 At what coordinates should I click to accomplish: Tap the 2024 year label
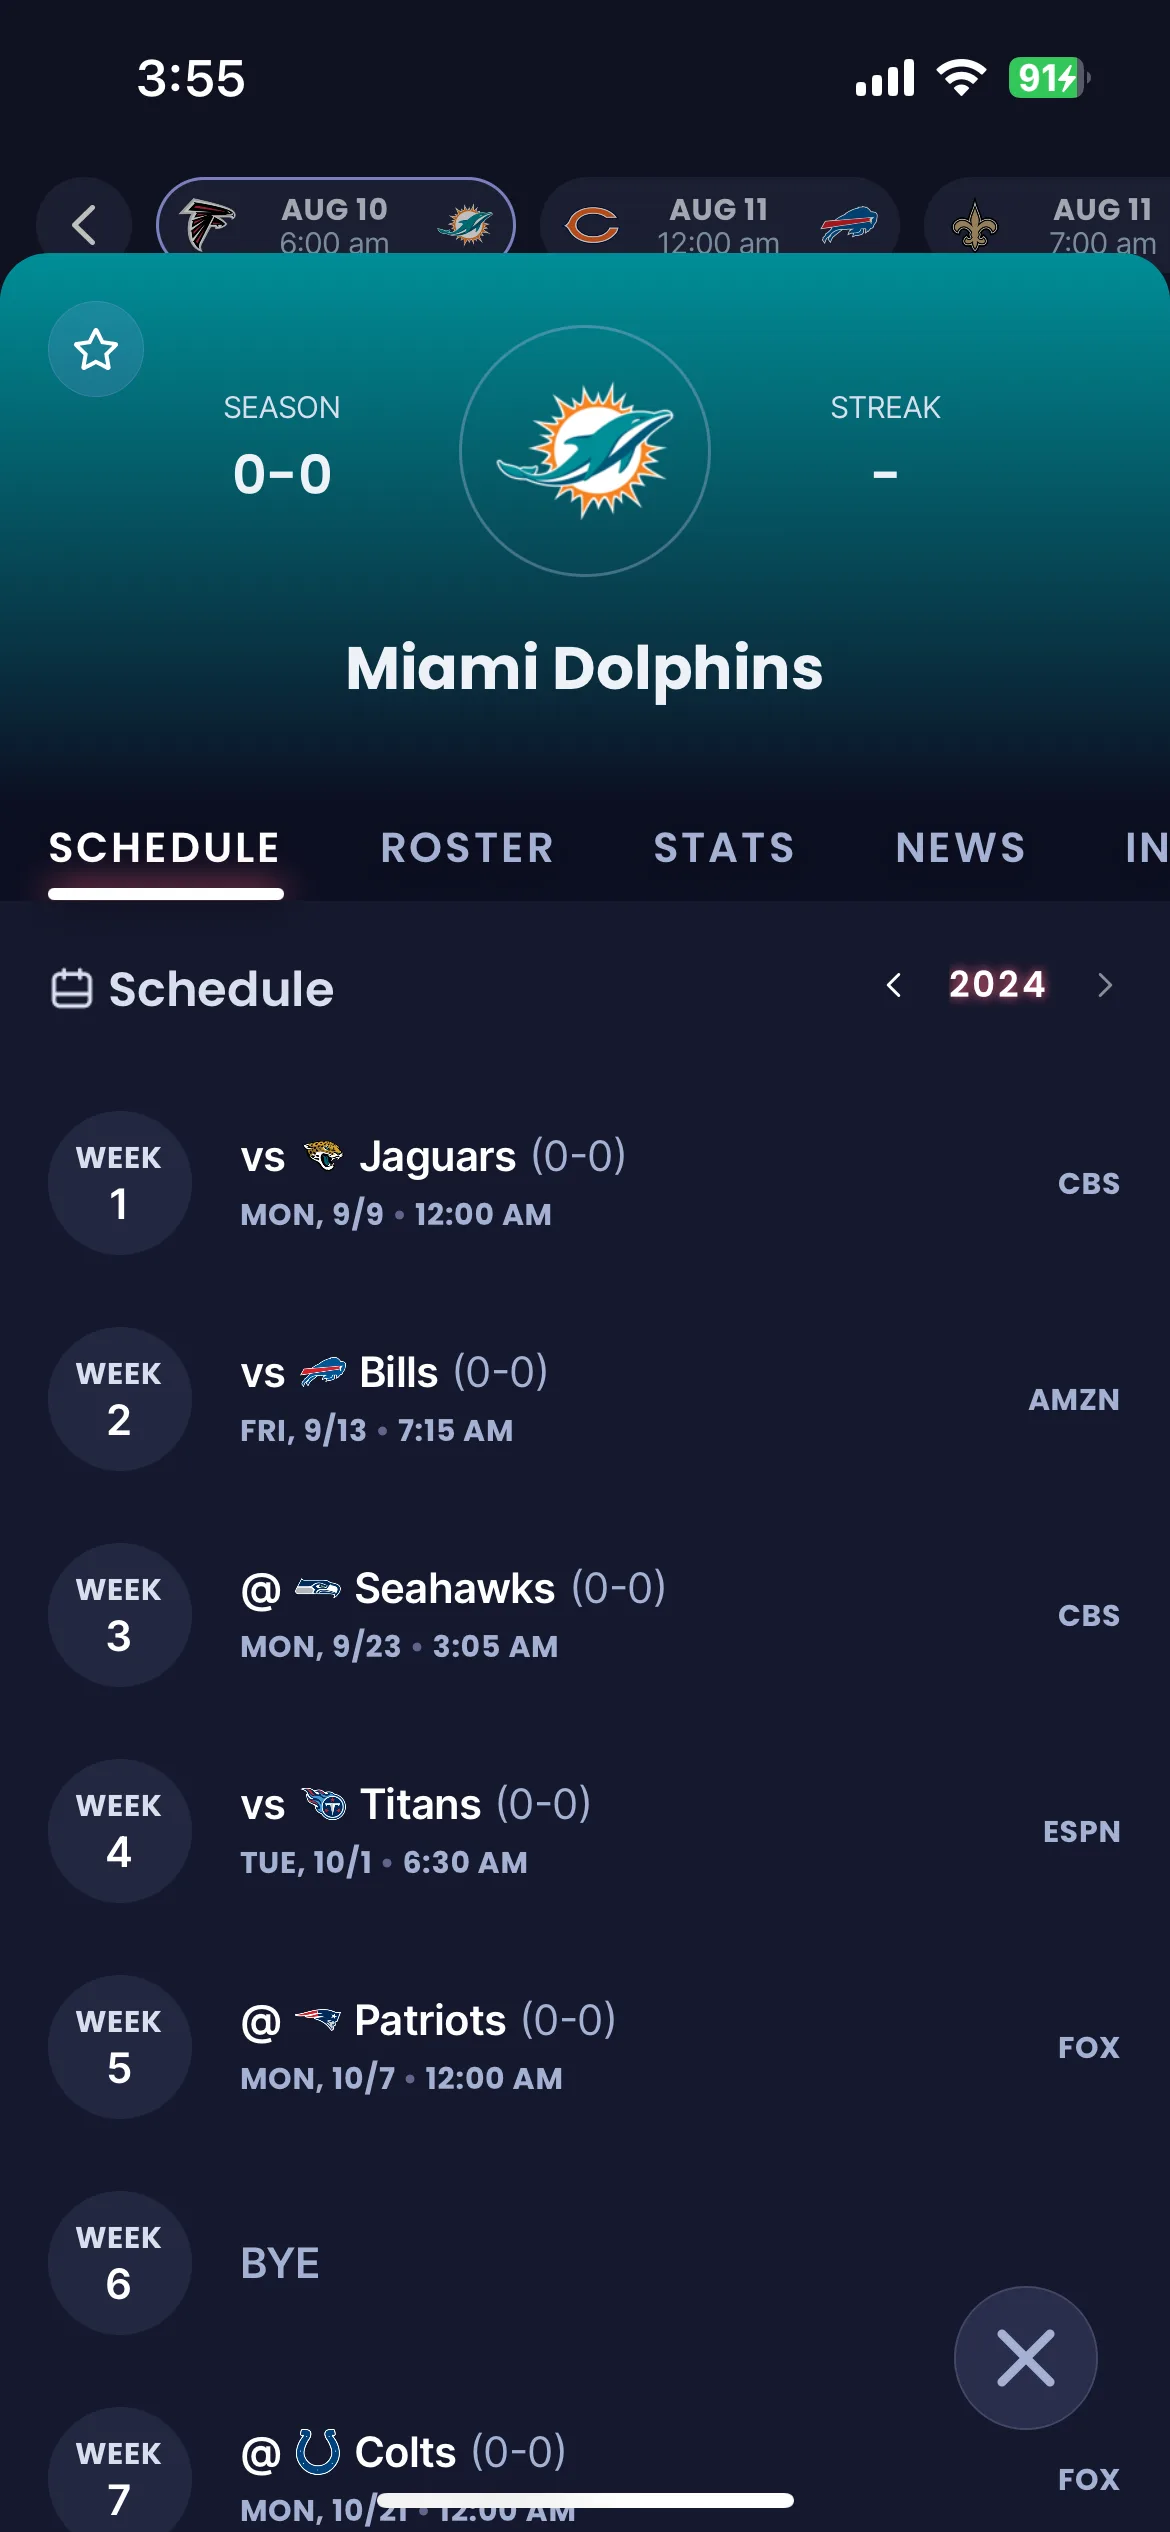[997, 984]
